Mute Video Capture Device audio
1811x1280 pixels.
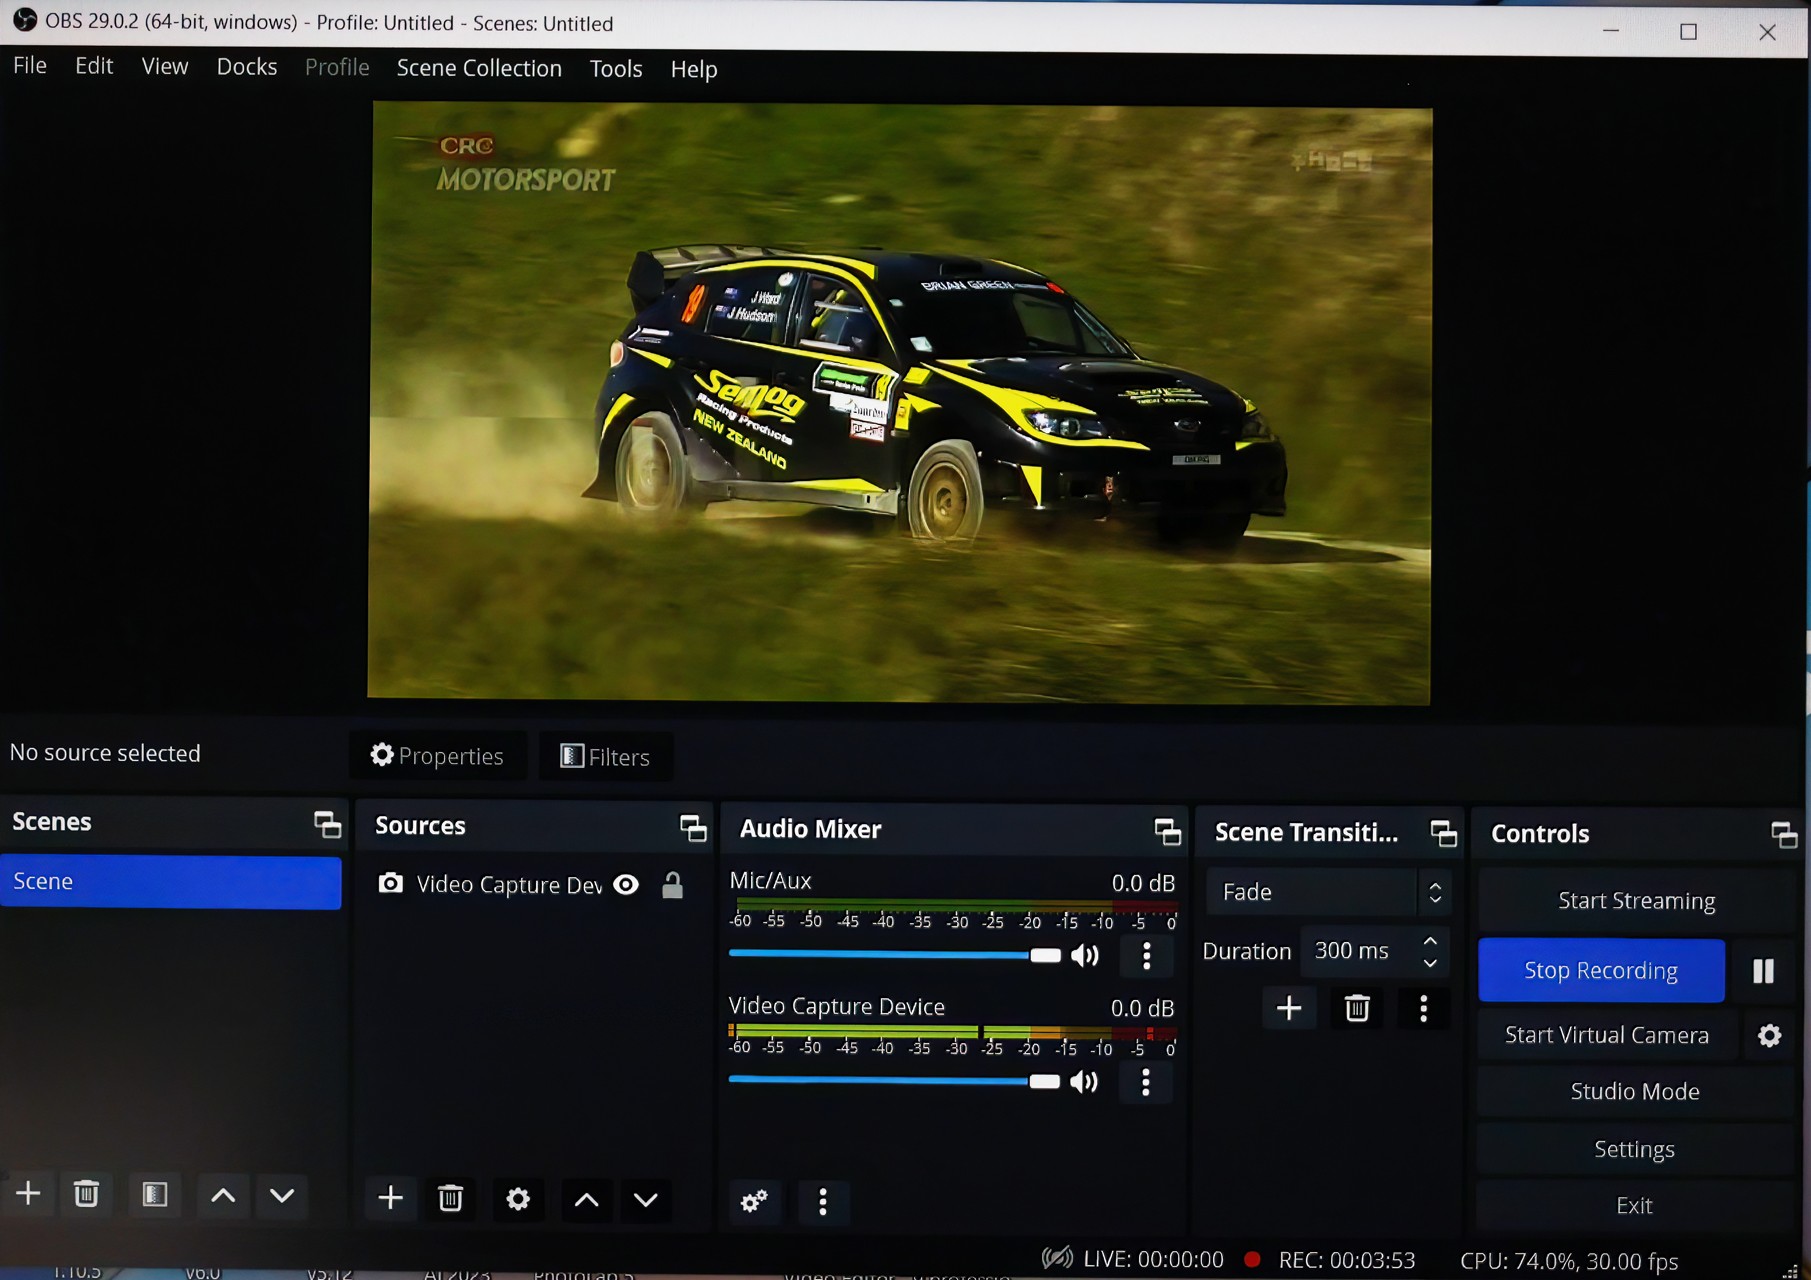(1084, 1082)
